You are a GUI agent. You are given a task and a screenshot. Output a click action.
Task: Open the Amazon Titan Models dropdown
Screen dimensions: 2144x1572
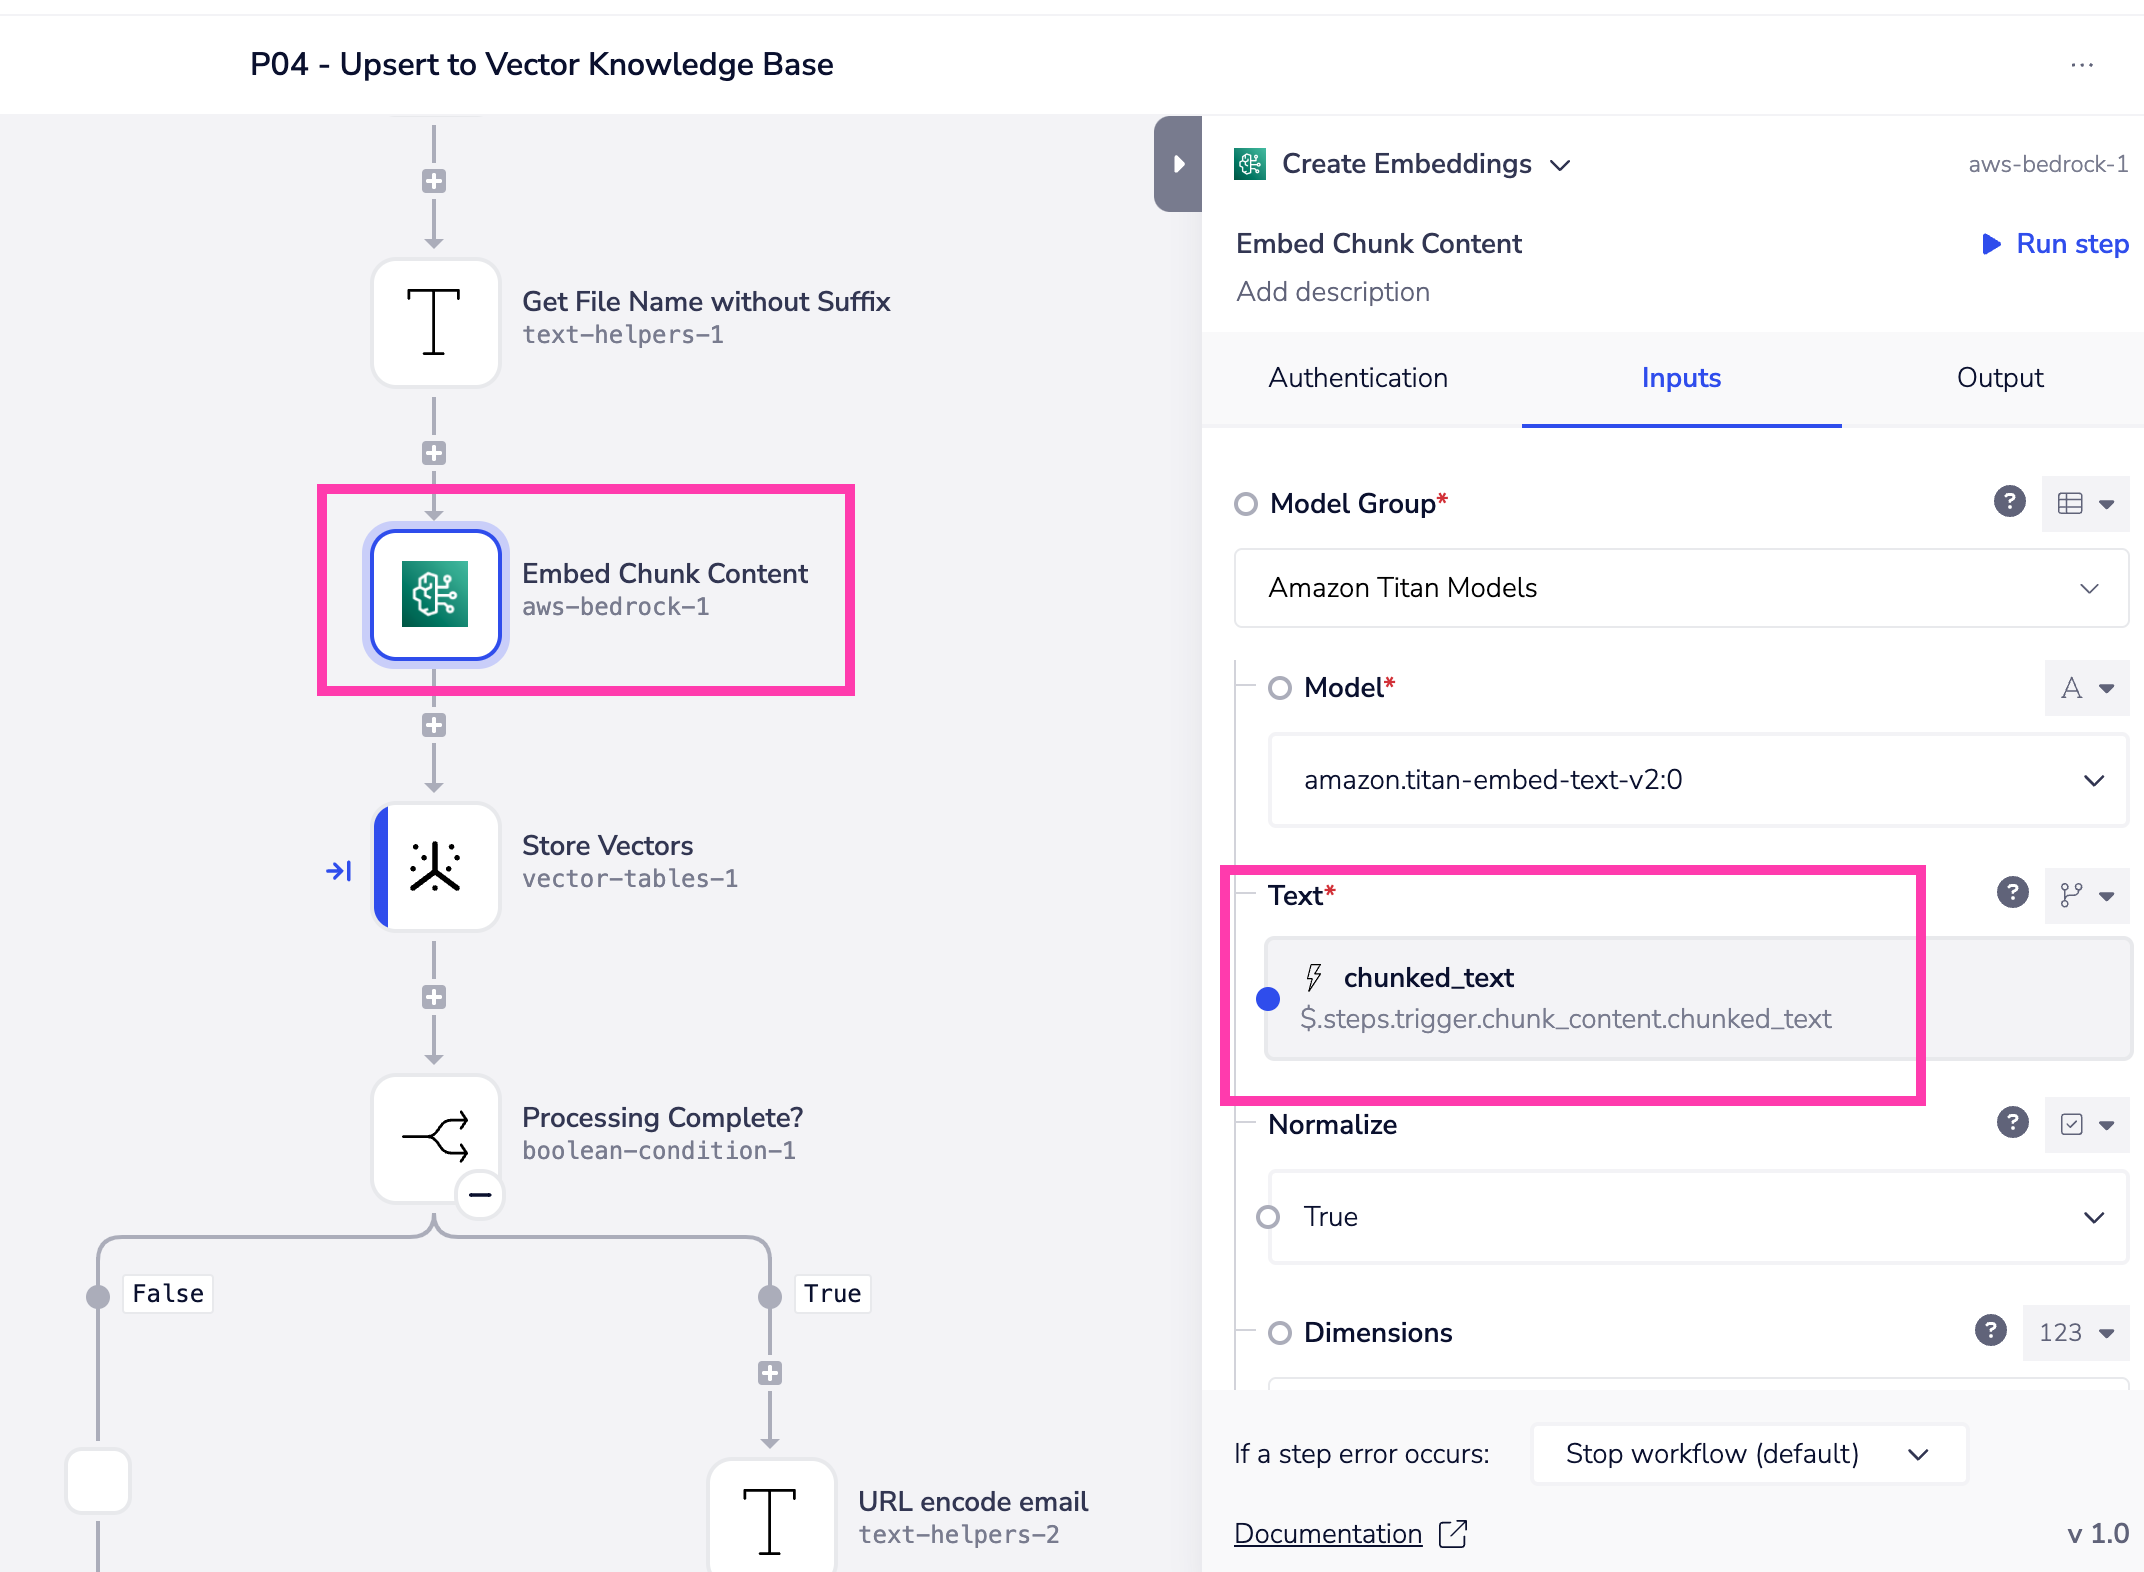(x=1680, y=588)
